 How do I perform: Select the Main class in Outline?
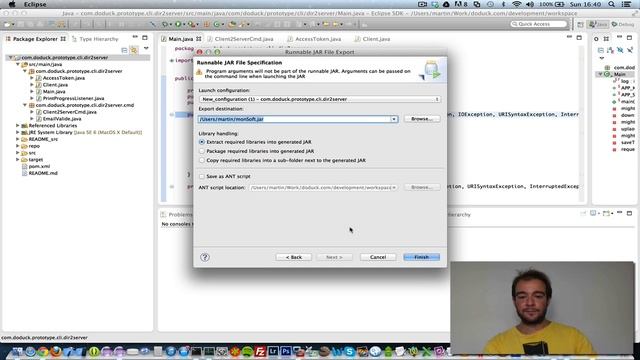[x=619, y=74]
